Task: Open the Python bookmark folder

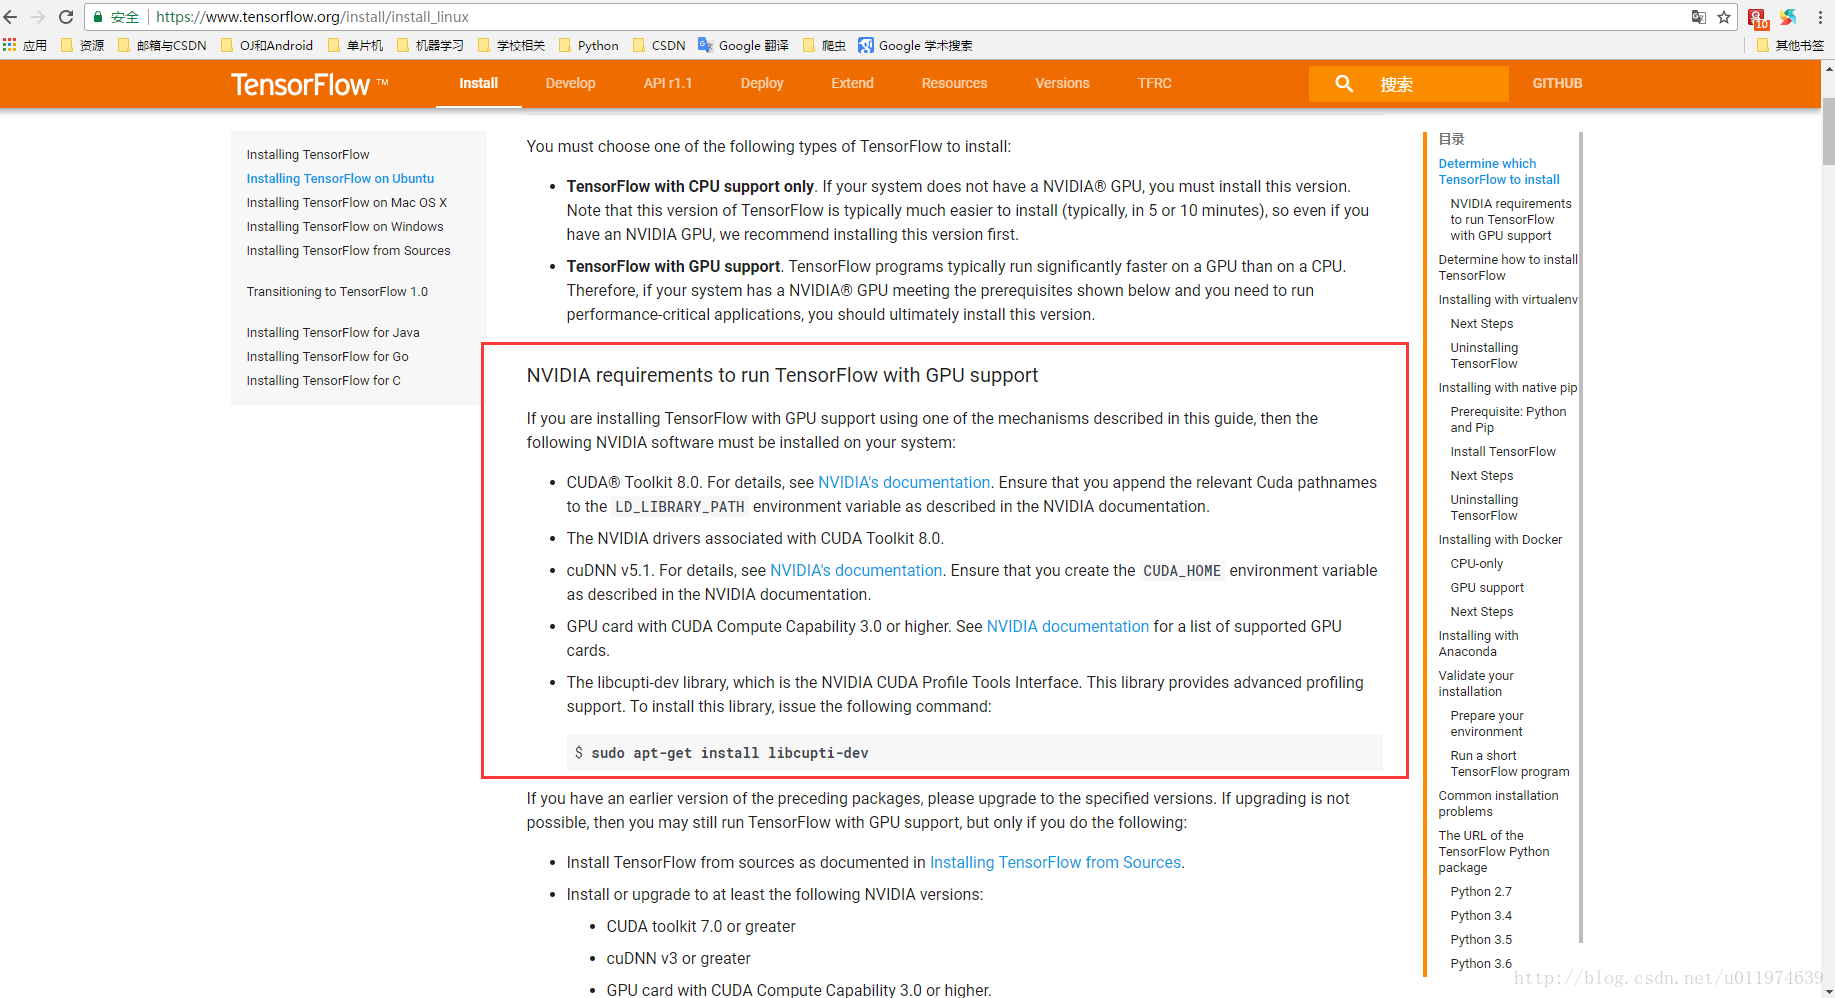Action: point(589,45)
